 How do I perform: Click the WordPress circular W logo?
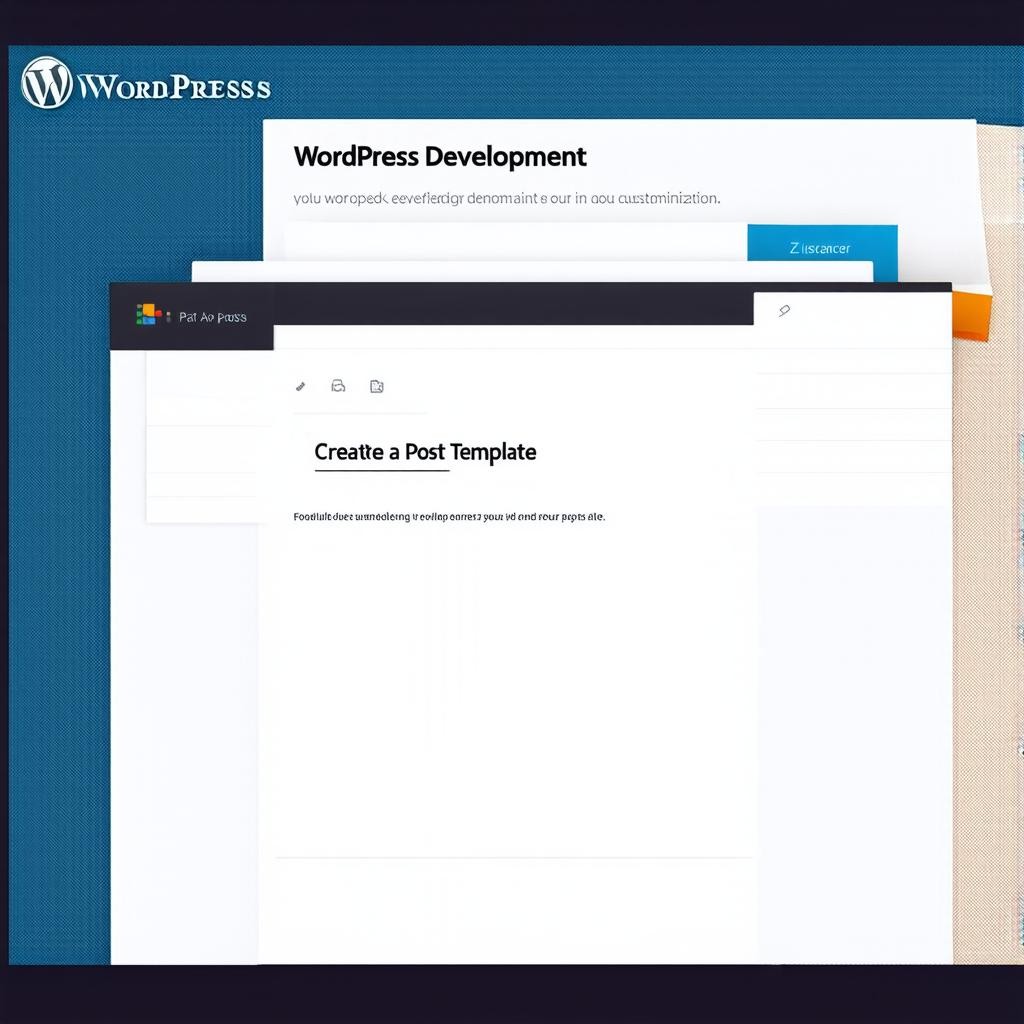coord(46,83)
